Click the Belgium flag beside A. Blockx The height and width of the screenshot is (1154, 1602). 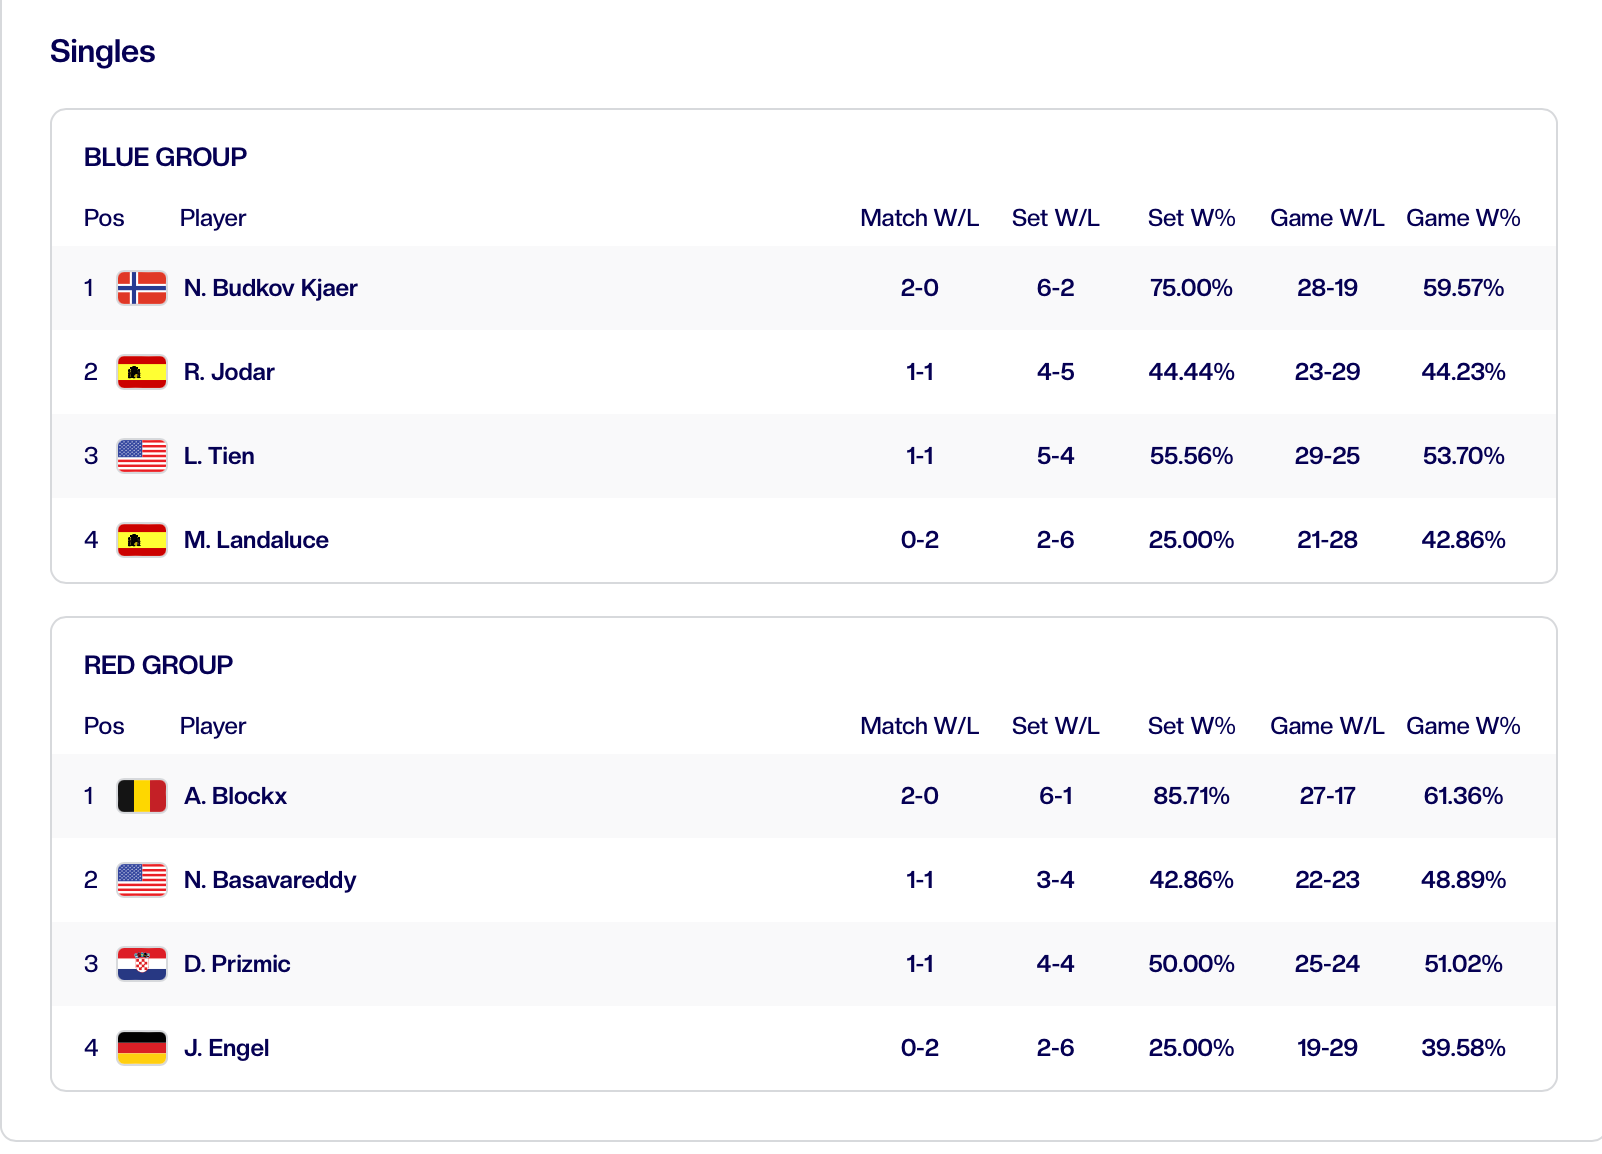[x=141, y=796]
